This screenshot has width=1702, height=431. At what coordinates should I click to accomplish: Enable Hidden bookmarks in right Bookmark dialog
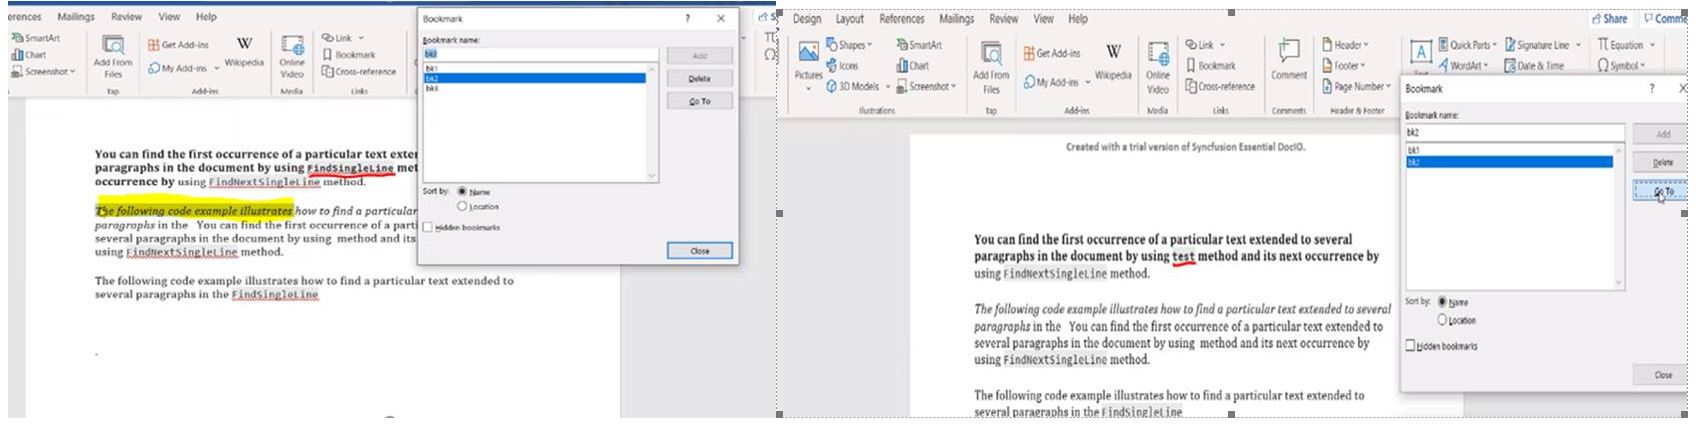coord(1410,346)
